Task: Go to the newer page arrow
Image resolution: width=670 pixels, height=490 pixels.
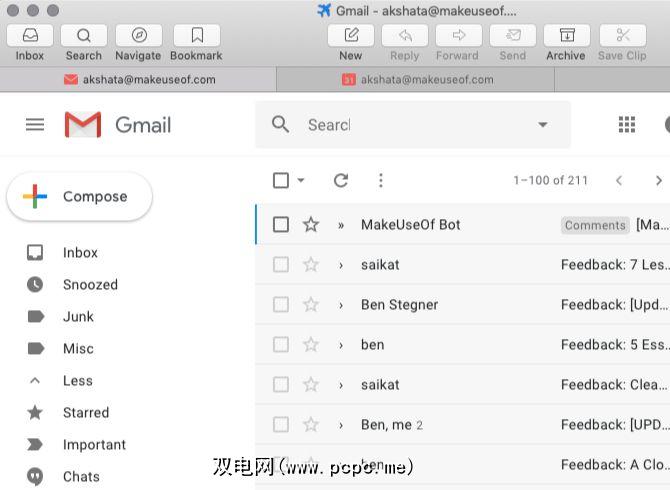Action: coord(619,180)
